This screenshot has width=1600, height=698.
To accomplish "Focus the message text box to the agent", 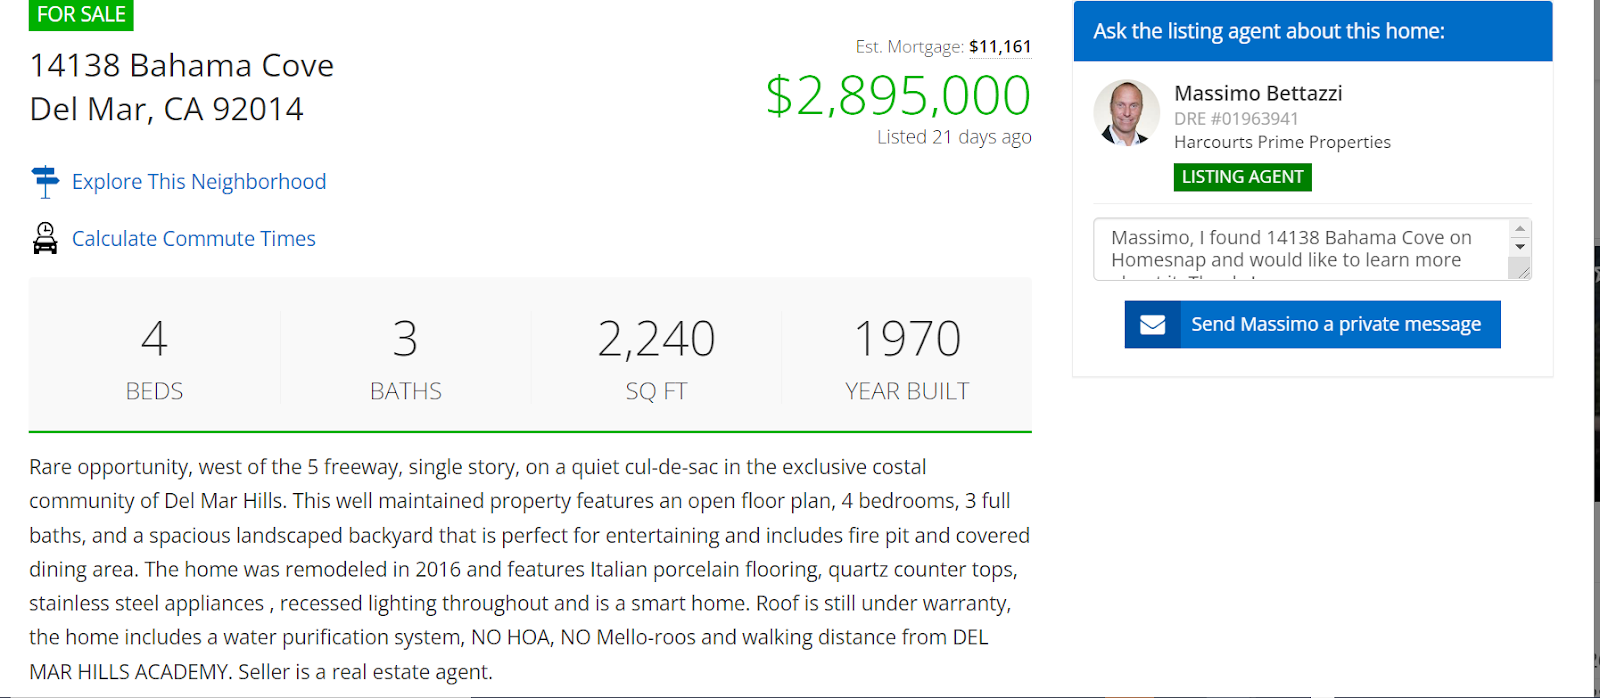I will (x=1300, y=249).
